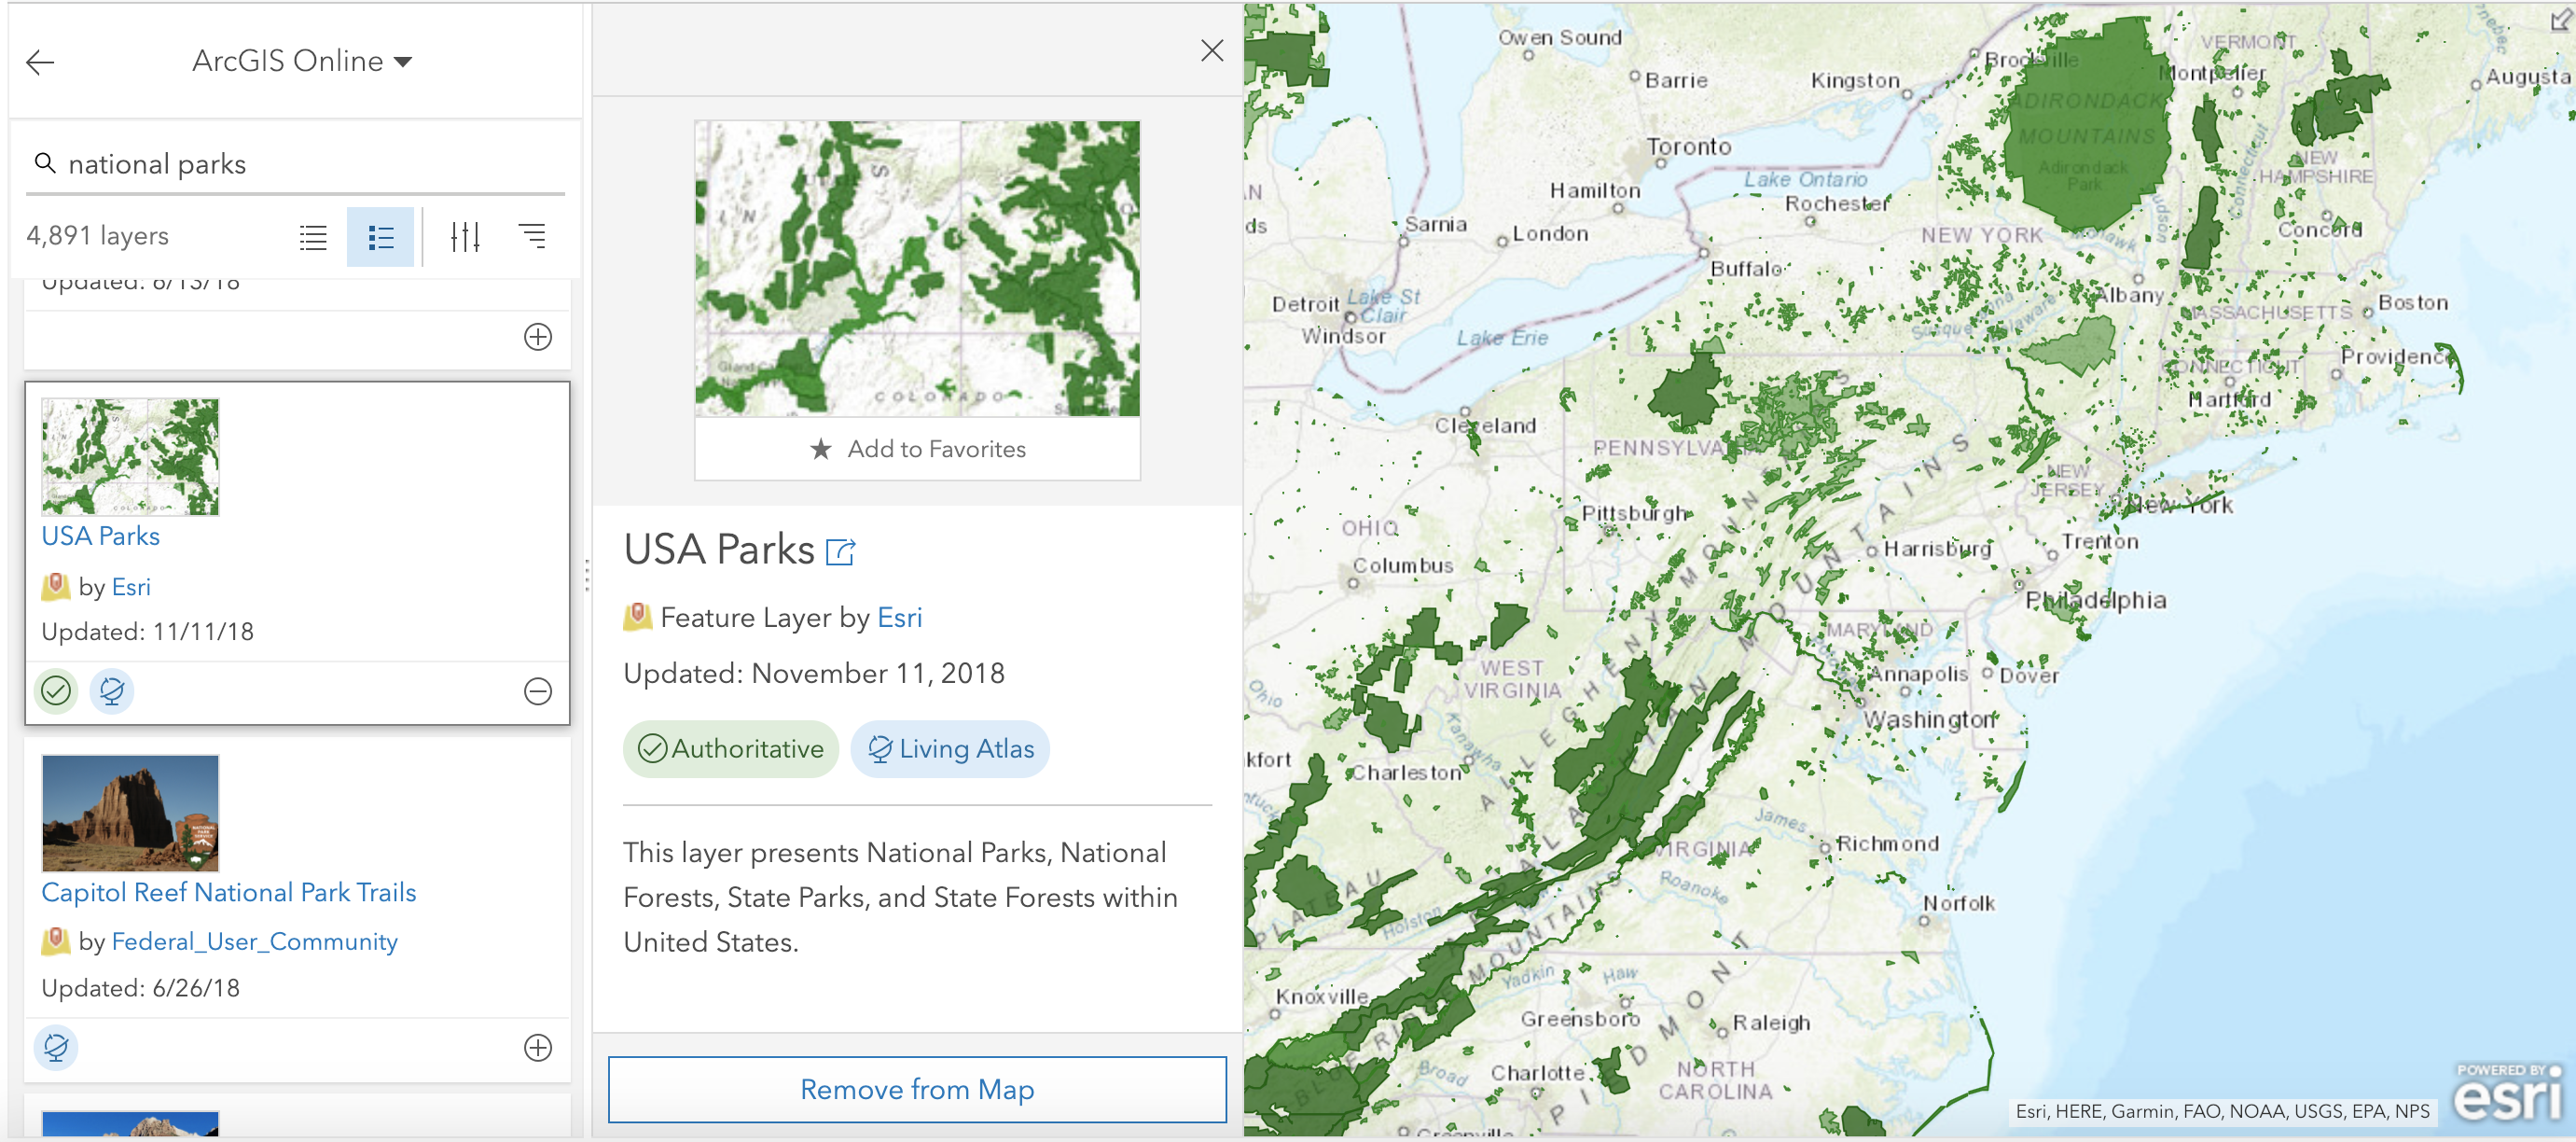2576x1142 pixels.
Task: Go back with the left arrow icon
Action: [40, 62]
